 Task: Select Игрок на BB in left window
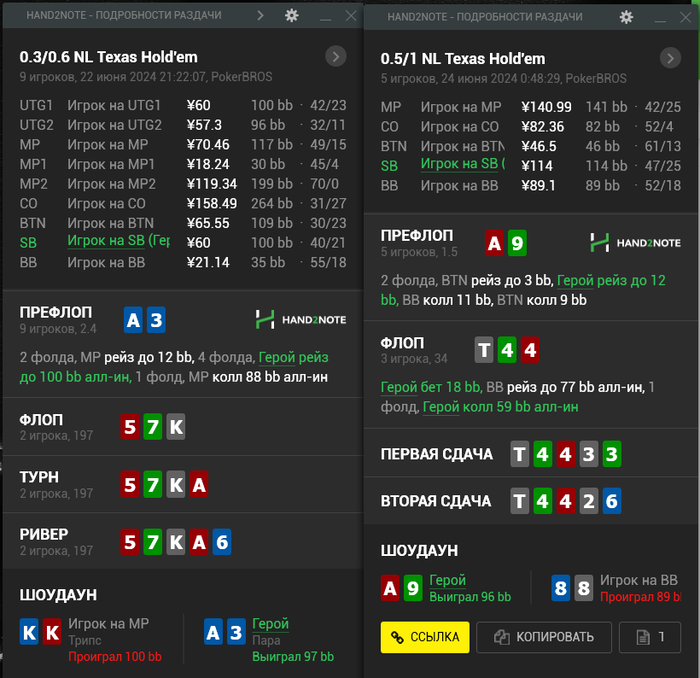coord(183,262)
